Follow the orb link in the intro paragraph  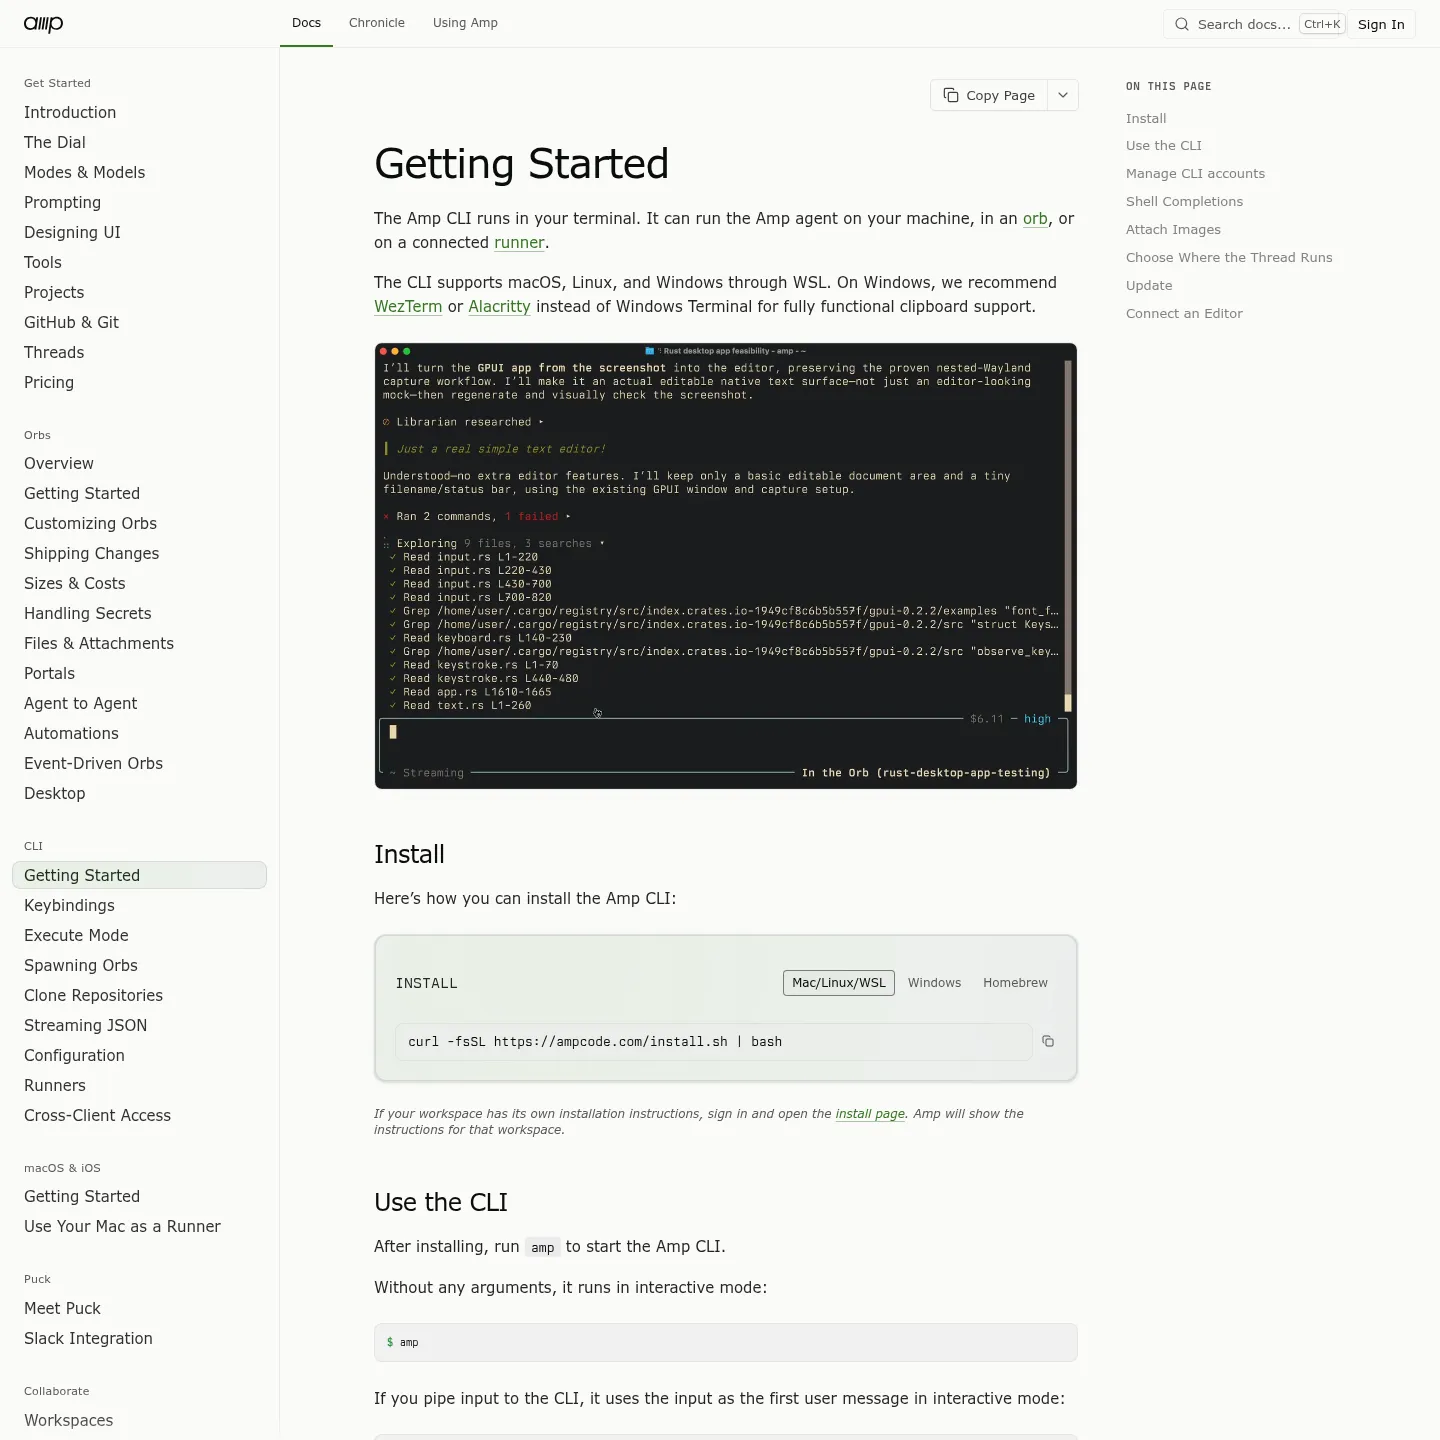click(x=1035, y=218)
